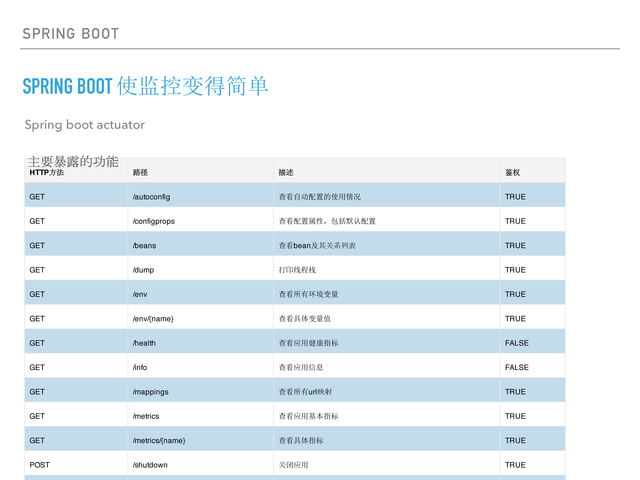The width and height of the screenshot is (640, 480).
Task: Click the 查看所有url映射 description
Action: pyautogui.click(x=305, y=392)
